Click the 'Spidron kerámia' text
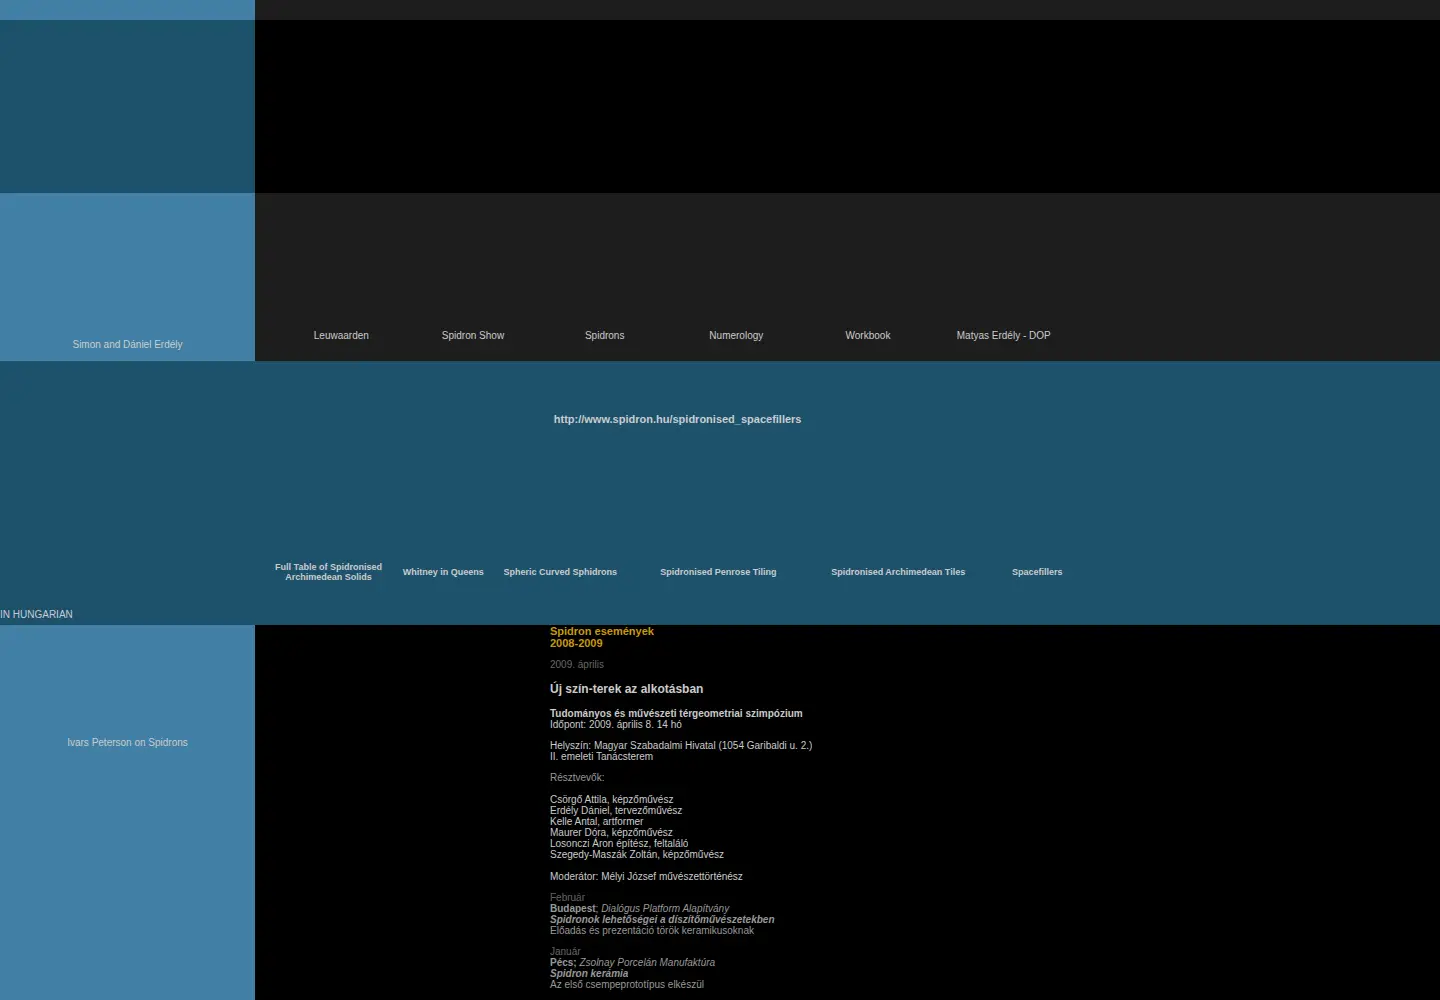Image resolution: width=1440 pixels, height=1000 pixels. point(589,973)
